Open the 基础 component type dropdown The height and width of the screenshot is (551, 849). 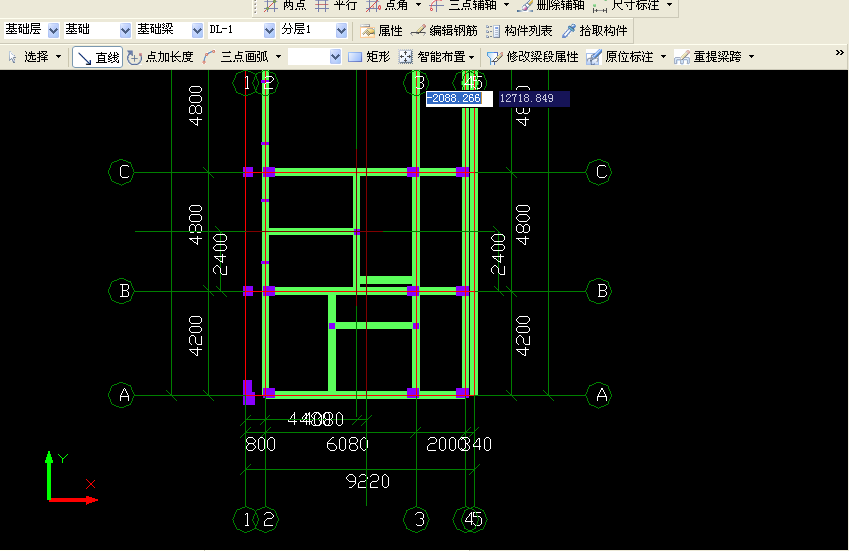point(125,30)
